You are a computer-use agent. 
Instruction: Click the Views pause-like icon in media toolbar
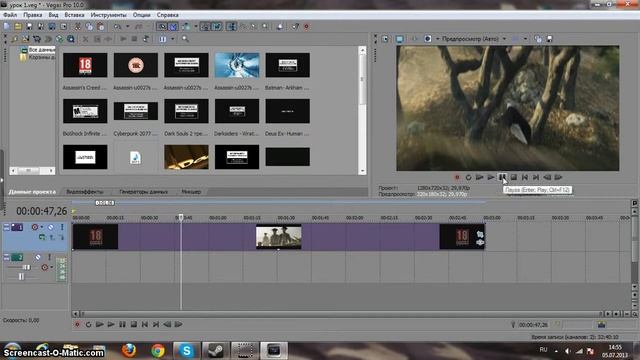pyautogui.click(x=162, y=39)
